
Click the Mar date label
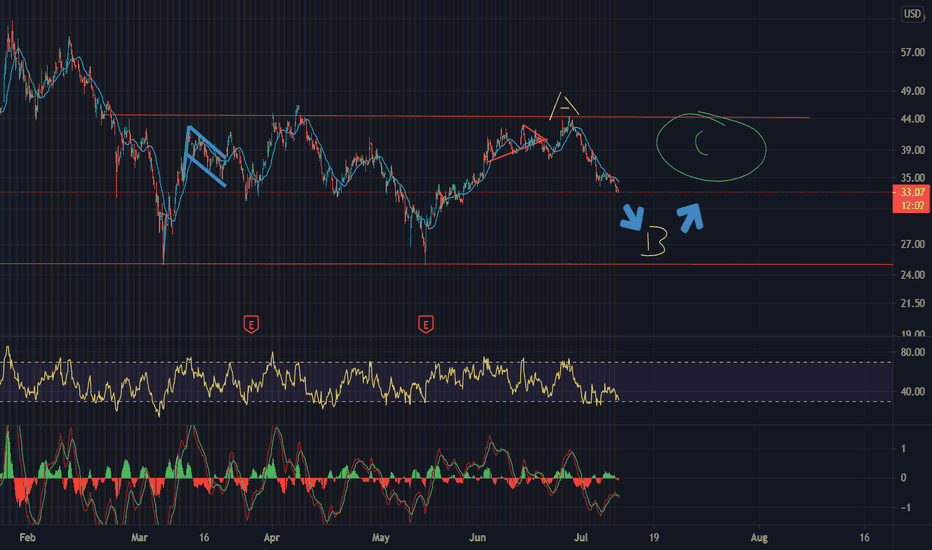[x=139, y=538]
